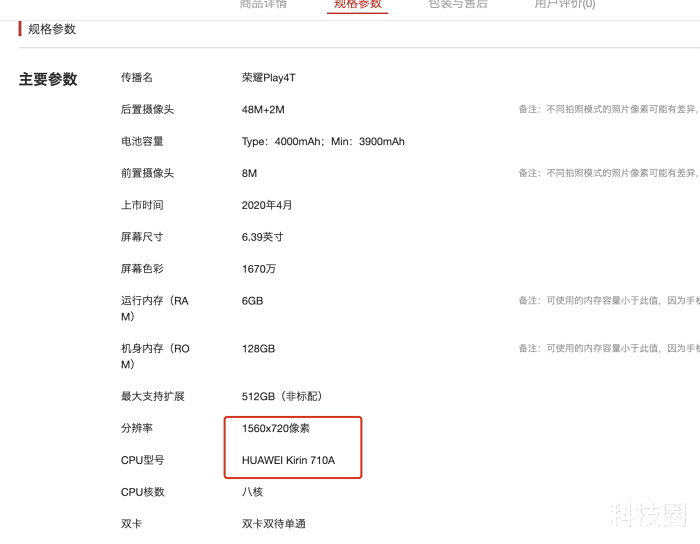This screenshot has width=700, height=544.
Task: Open the 用户评价(0) tab
Action: point(565,4)
